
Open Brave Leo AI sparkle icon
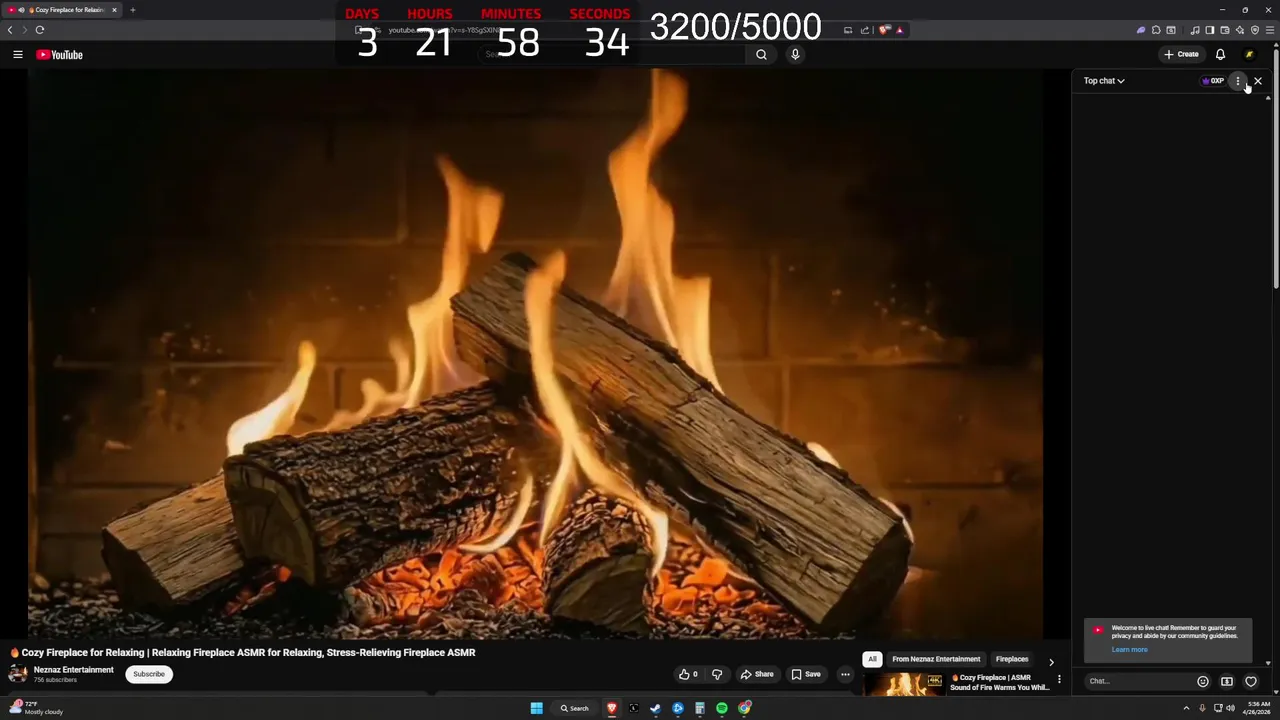pyautogui.click(x=1240, y=30)
